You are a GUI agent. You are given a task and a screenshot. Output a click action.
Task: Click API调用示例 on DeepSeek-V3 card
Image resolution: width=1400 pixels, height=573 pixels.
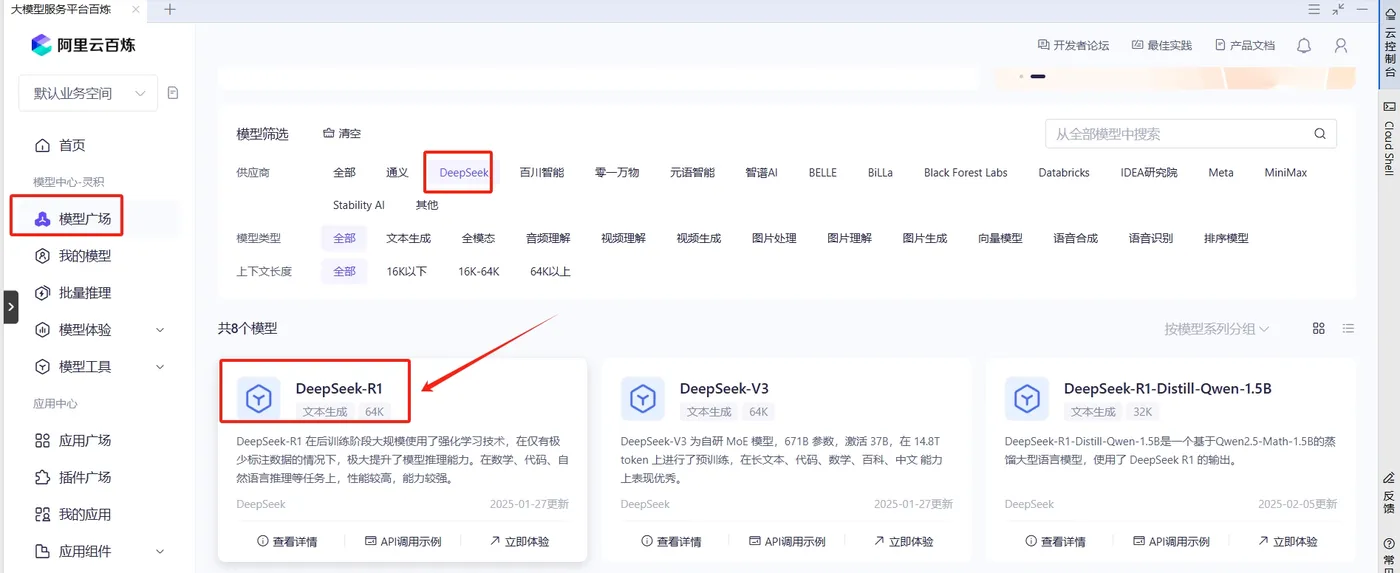[787, 541]
